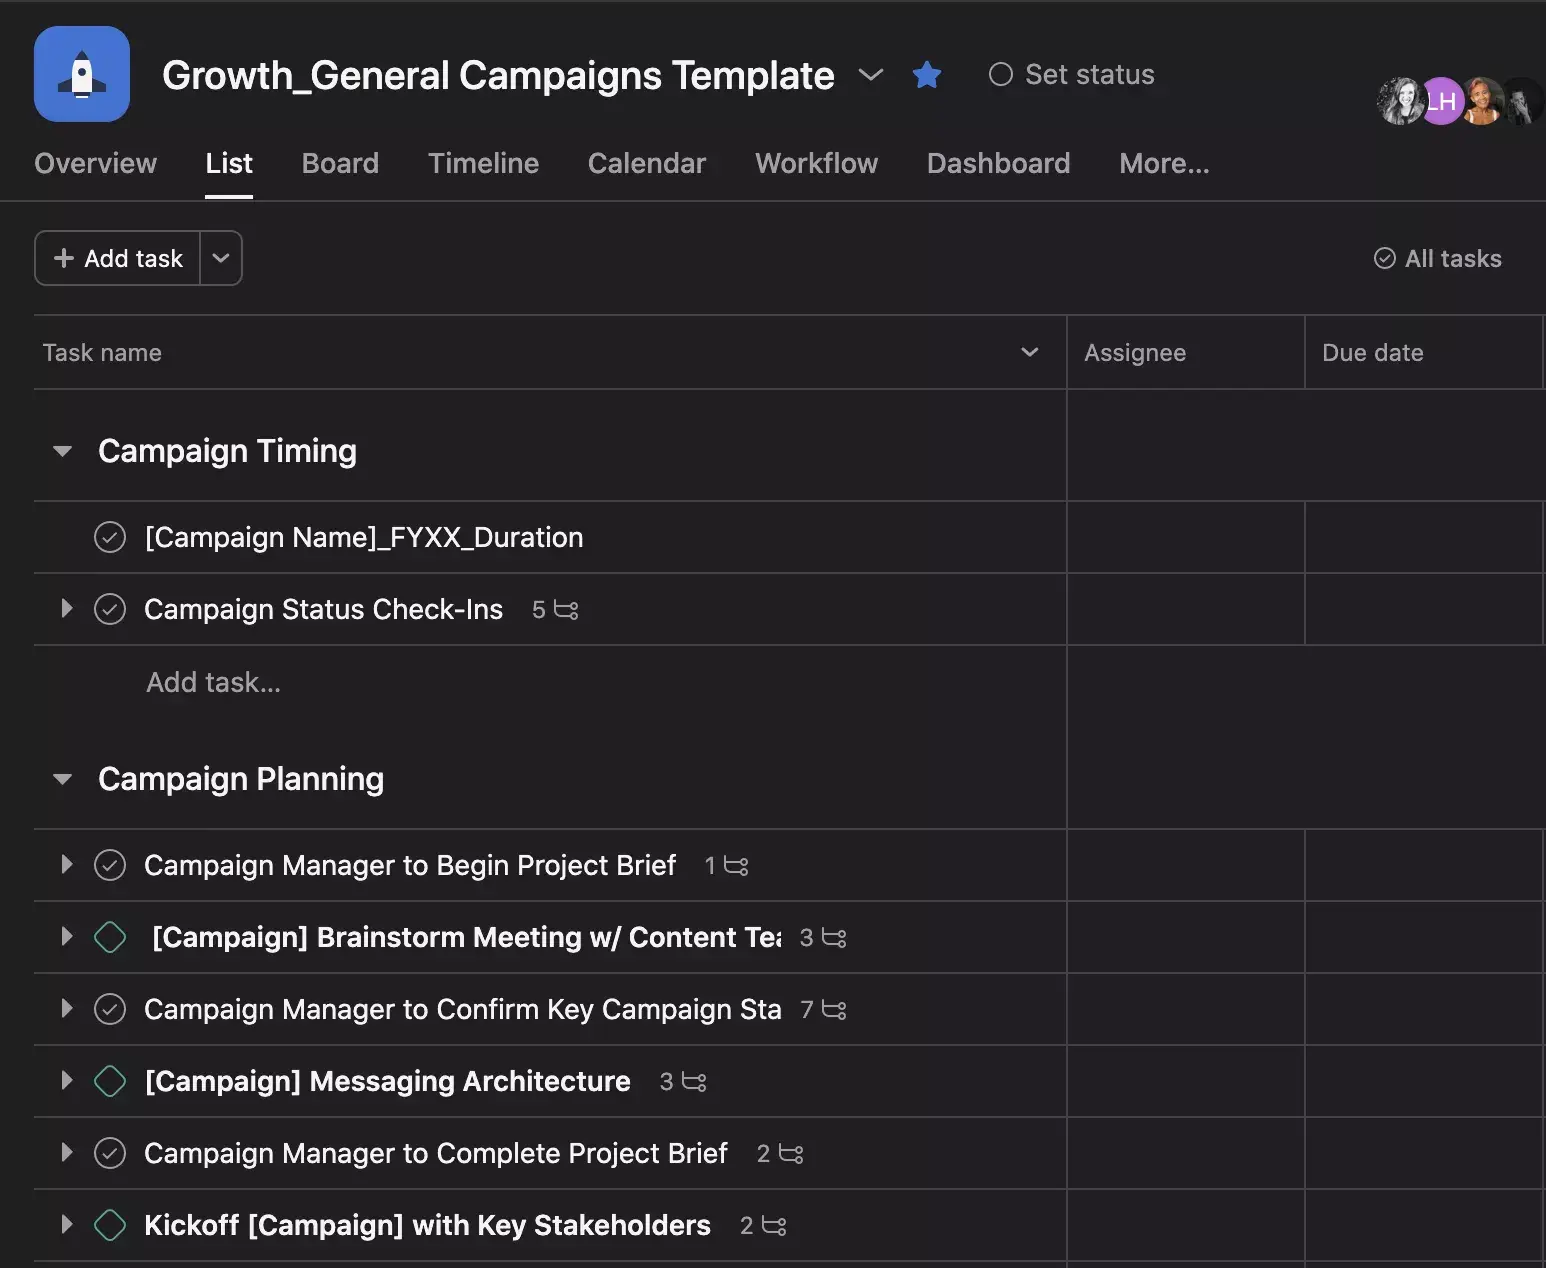The width and height of the screenshot is (1546, 1268).
Task: Open the Task name sort dropdown
Action: click(x=1029, y=352)
